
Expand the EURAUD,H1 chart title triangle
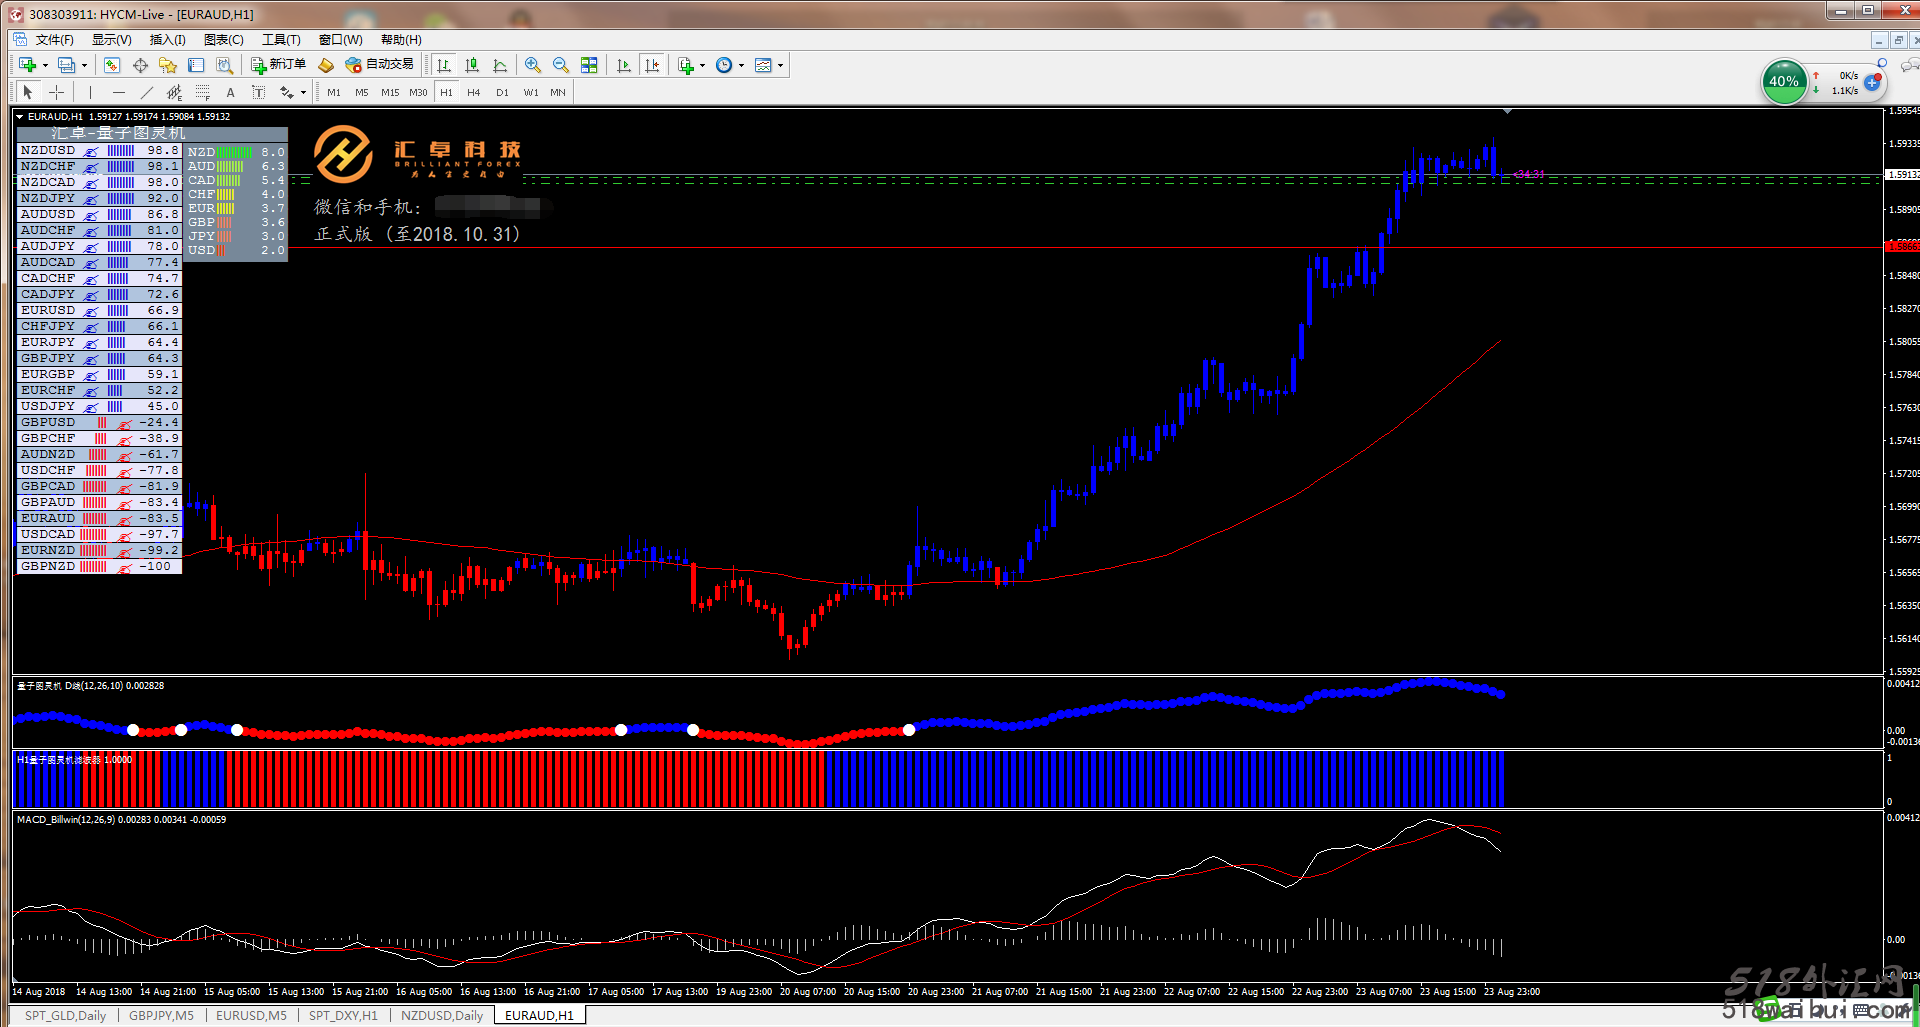coord(19,117)
